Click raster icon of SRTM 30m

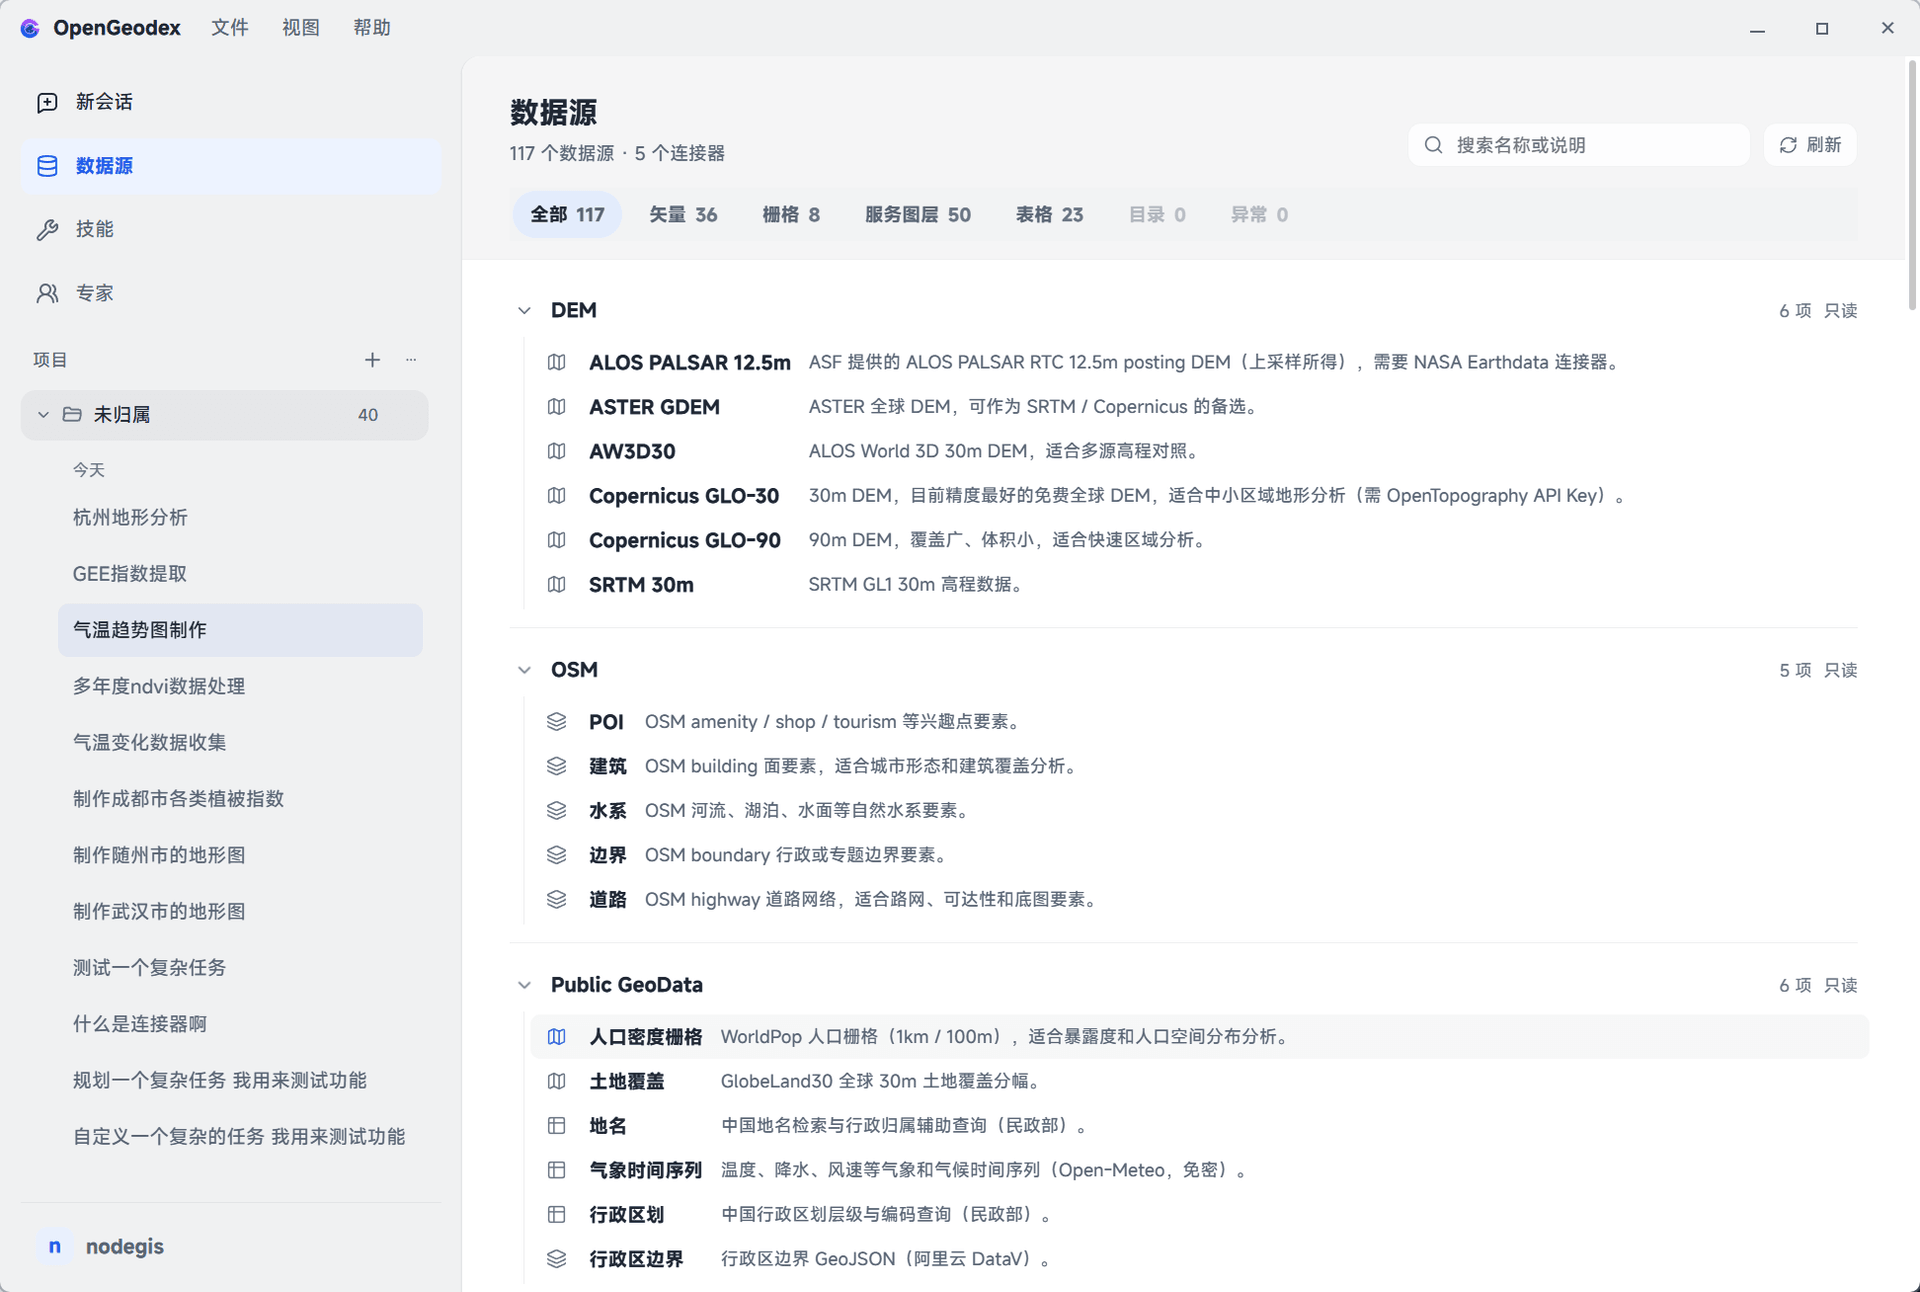click(557, 585)
